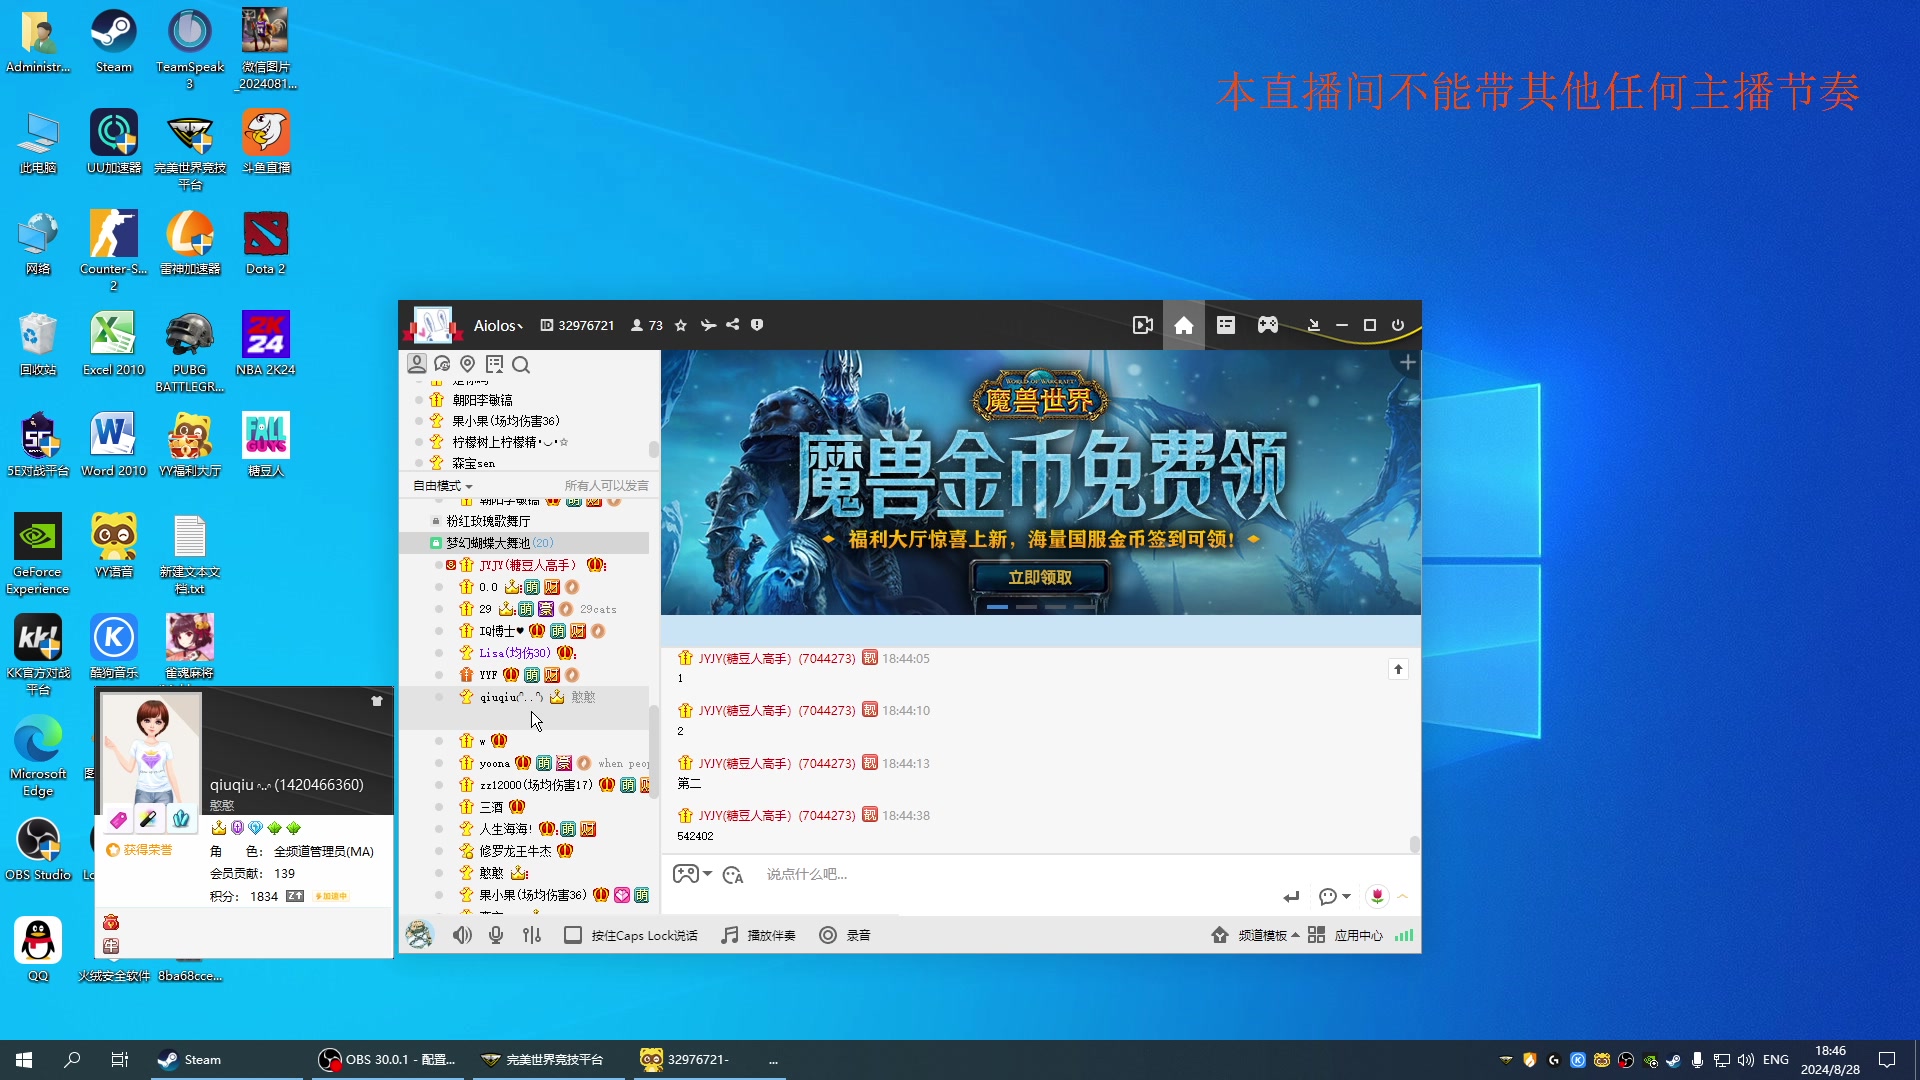Toggle the 按住Caps Lock说话 checkbox
Viewport: 1920px width, 1080px height.
pyautogui.click(x=572, y=935)
